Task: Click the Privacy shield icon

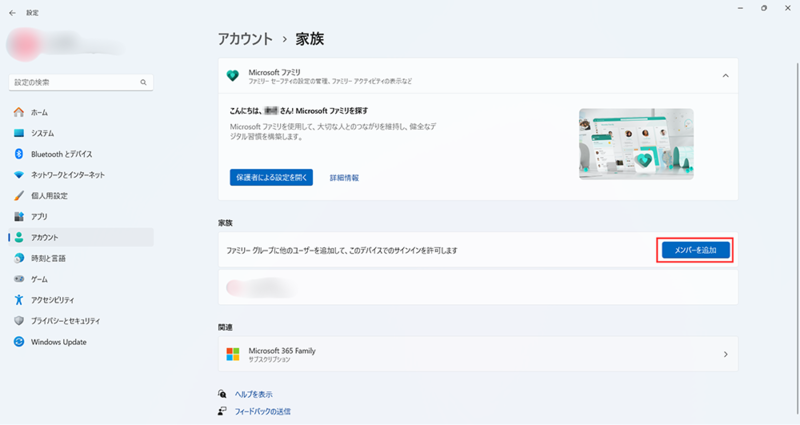Action: pyautogui.click(x=19, y=321)
